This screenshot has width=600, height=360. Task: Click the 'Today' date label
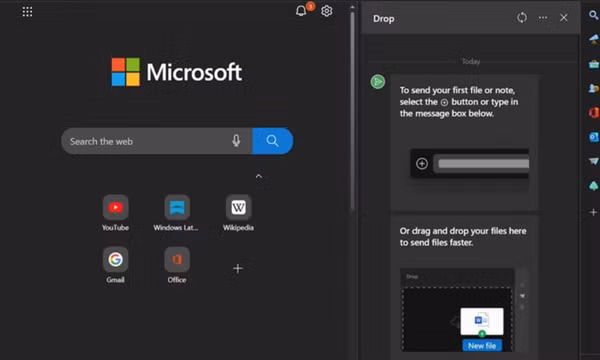click(x=471, y=61)
